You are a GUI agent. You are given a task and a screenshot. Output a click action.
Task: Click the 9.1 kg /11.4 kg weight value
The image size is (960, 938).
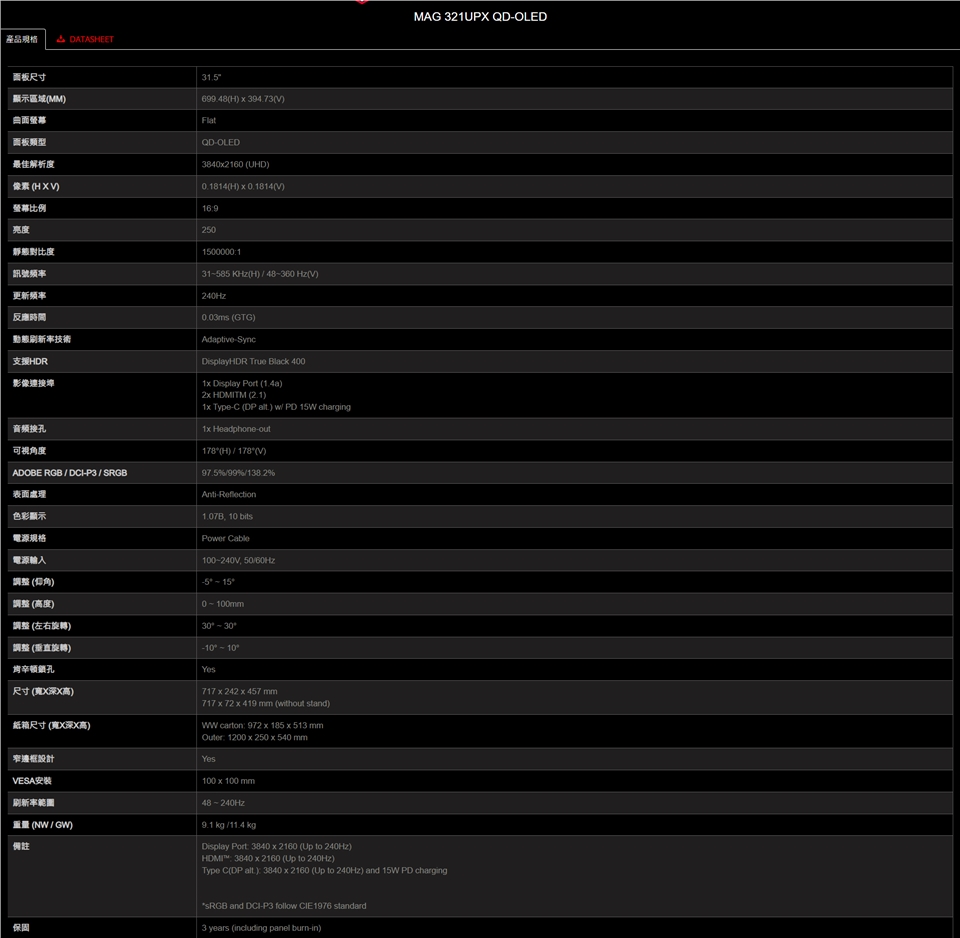pyautogui.click(x=229, y=825)
